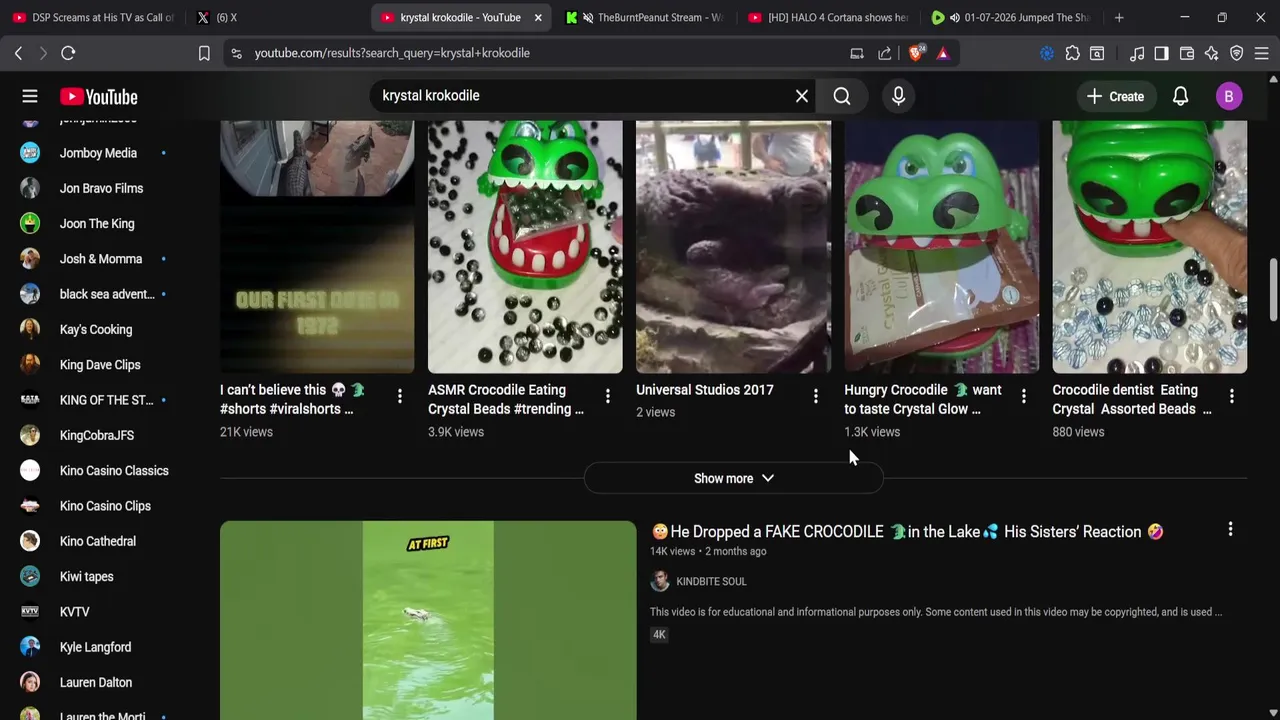Switch to 01-07-2026 Jumped The Shark tab

click(1011, 17)
